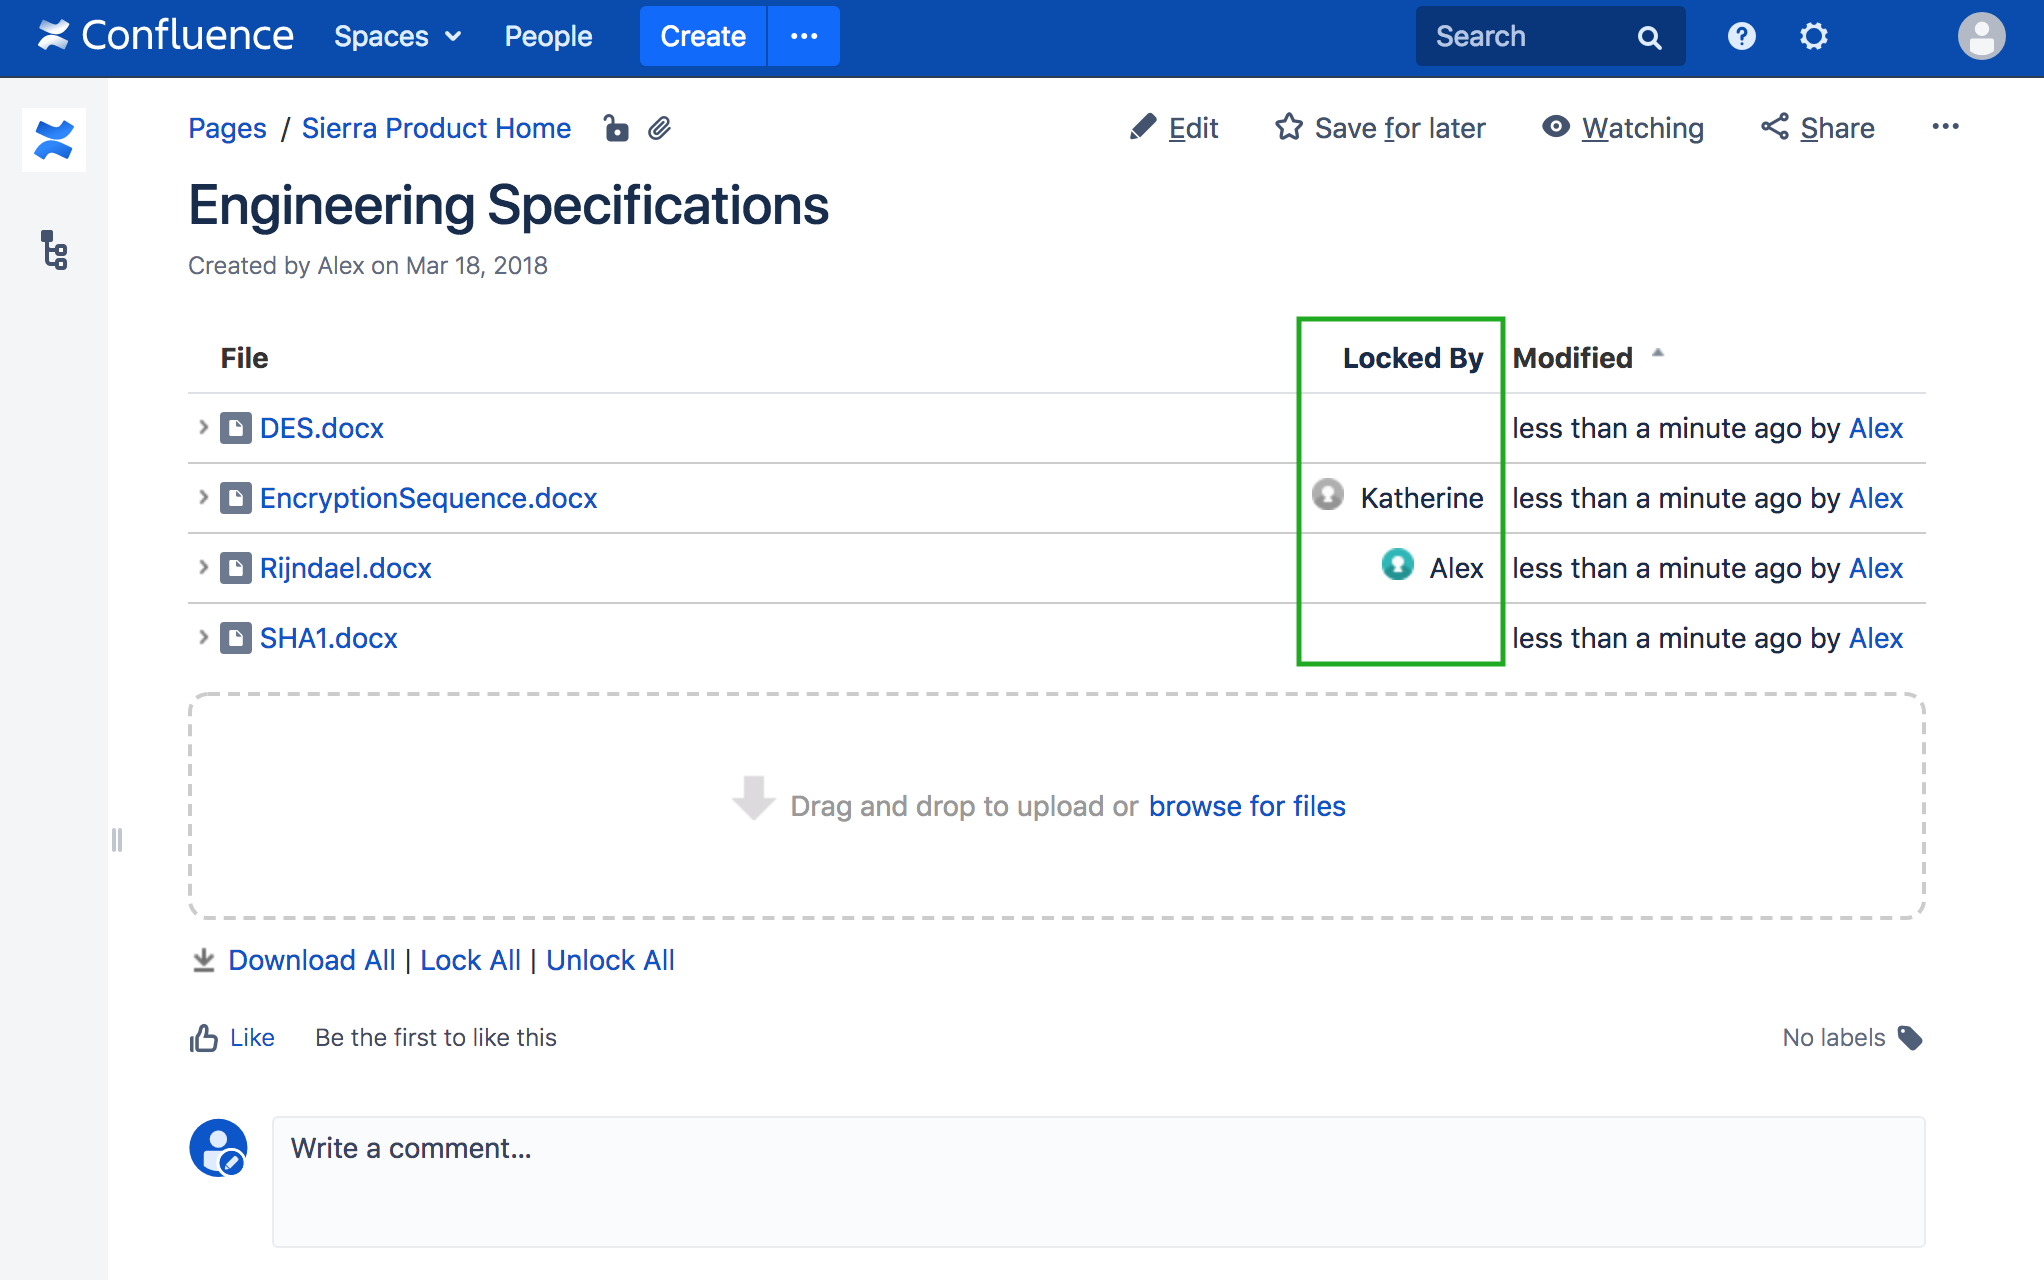Open the attachments paperclip icon
The image size is (2044, 1280).
[659, 128]
